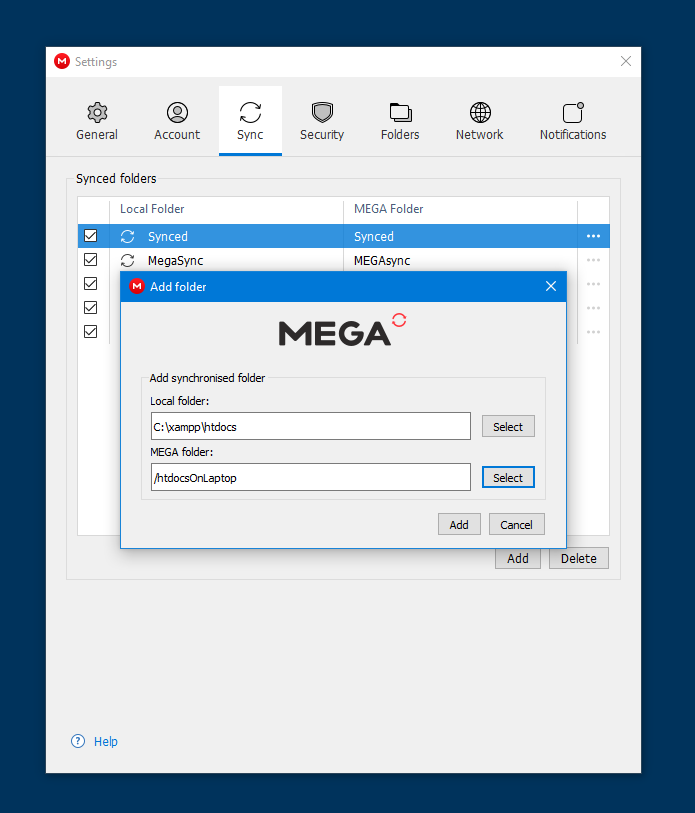Open three-dot options for Synced row
This screenshot has height=813, width=695.
point(593,236)
